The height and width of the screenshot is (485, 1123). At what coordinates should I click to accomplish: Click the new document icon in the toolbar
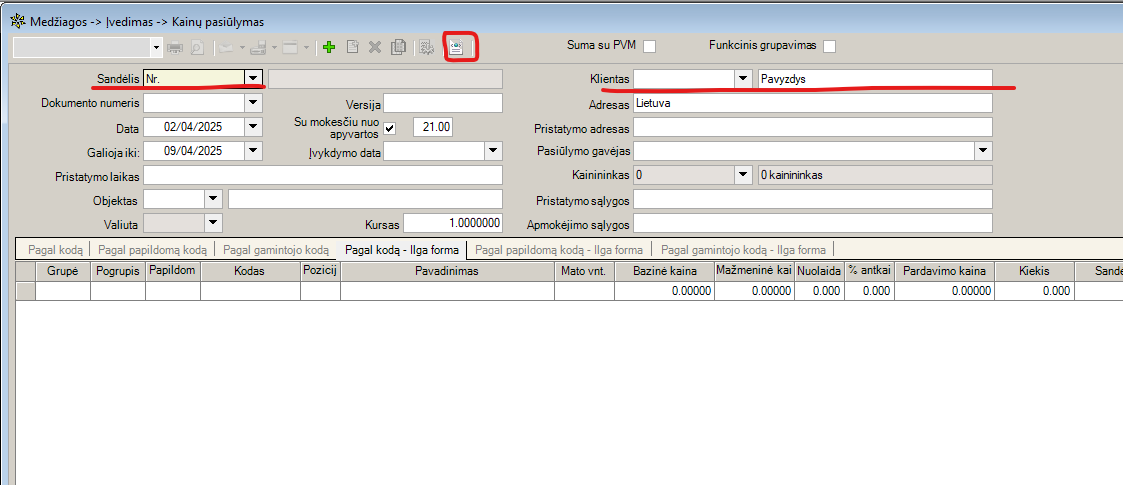[352, 47]
